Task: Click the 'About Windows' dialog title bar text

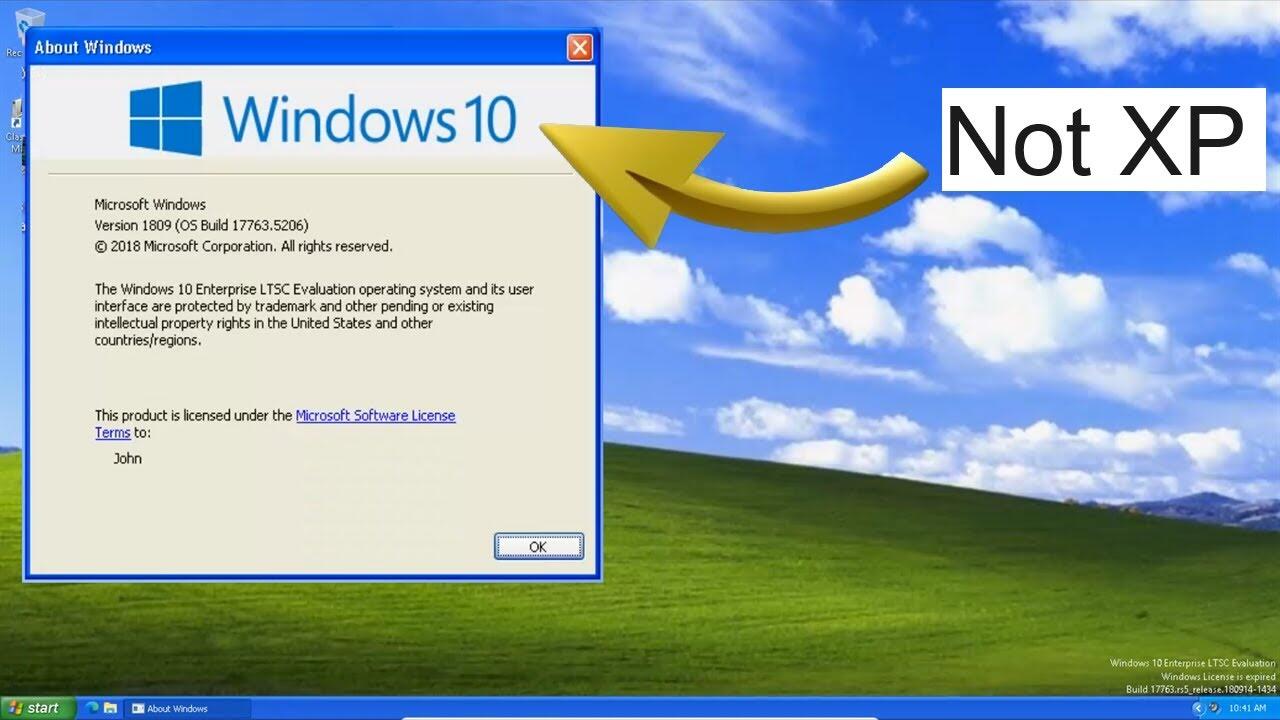Action: coord(93,47)
